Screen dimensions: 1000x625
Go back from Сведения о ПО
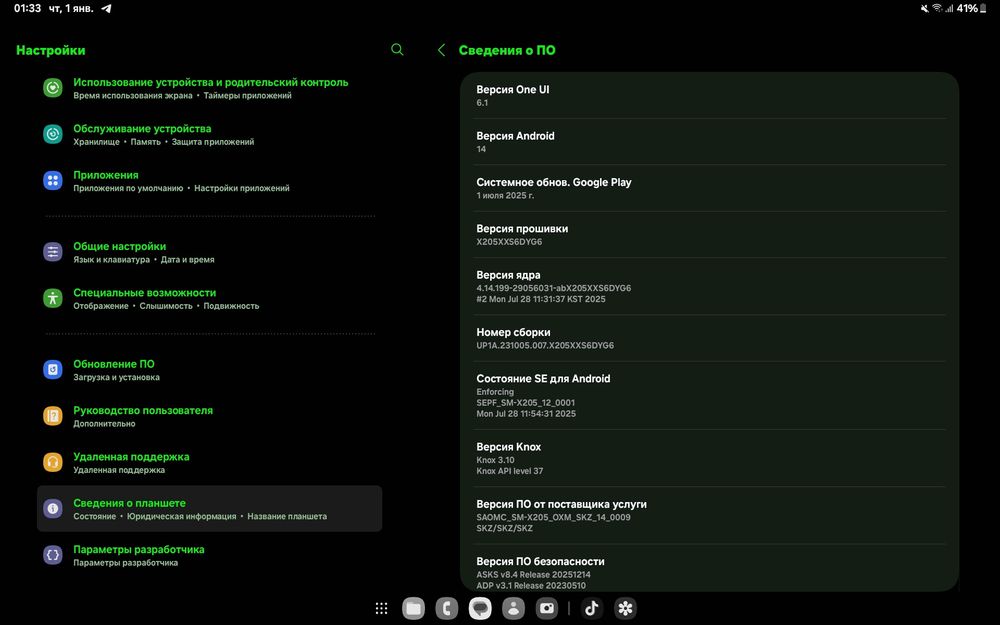[x=441, y=50]
